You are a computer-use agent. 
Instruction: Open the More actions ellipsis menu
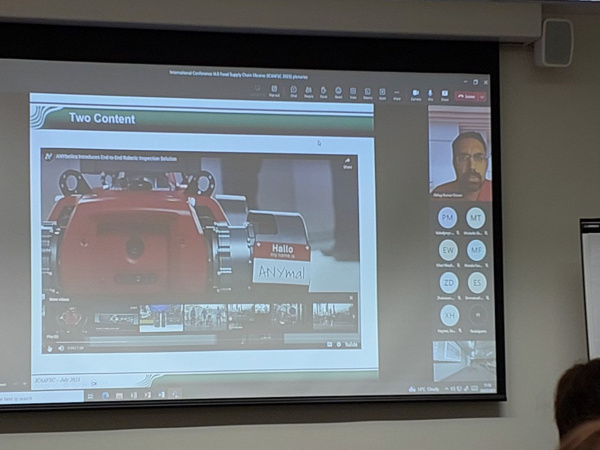click(397, 94)
